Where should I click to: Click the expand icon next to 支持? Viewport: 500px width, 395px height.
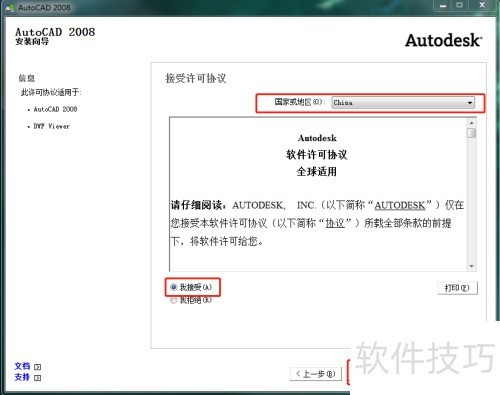pos(38,378)
